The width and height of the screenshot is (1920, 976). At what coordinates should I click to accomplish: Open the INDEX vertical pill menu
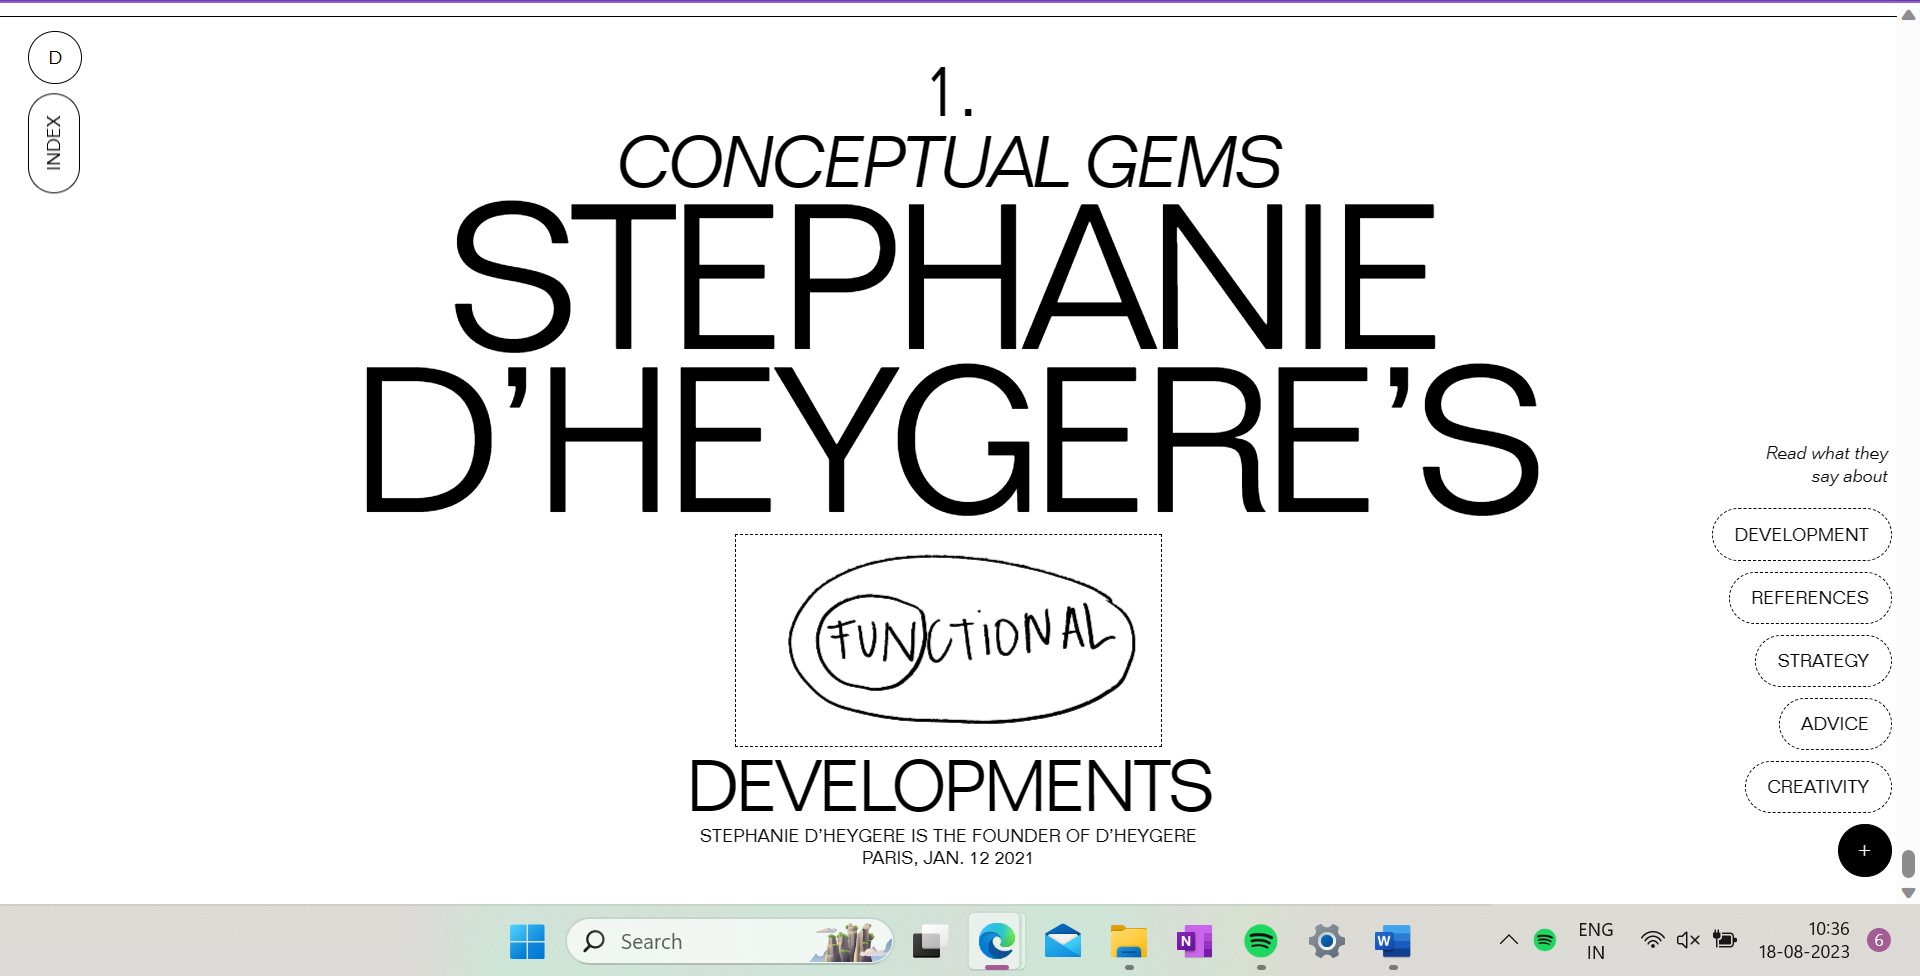coord(54,143)
